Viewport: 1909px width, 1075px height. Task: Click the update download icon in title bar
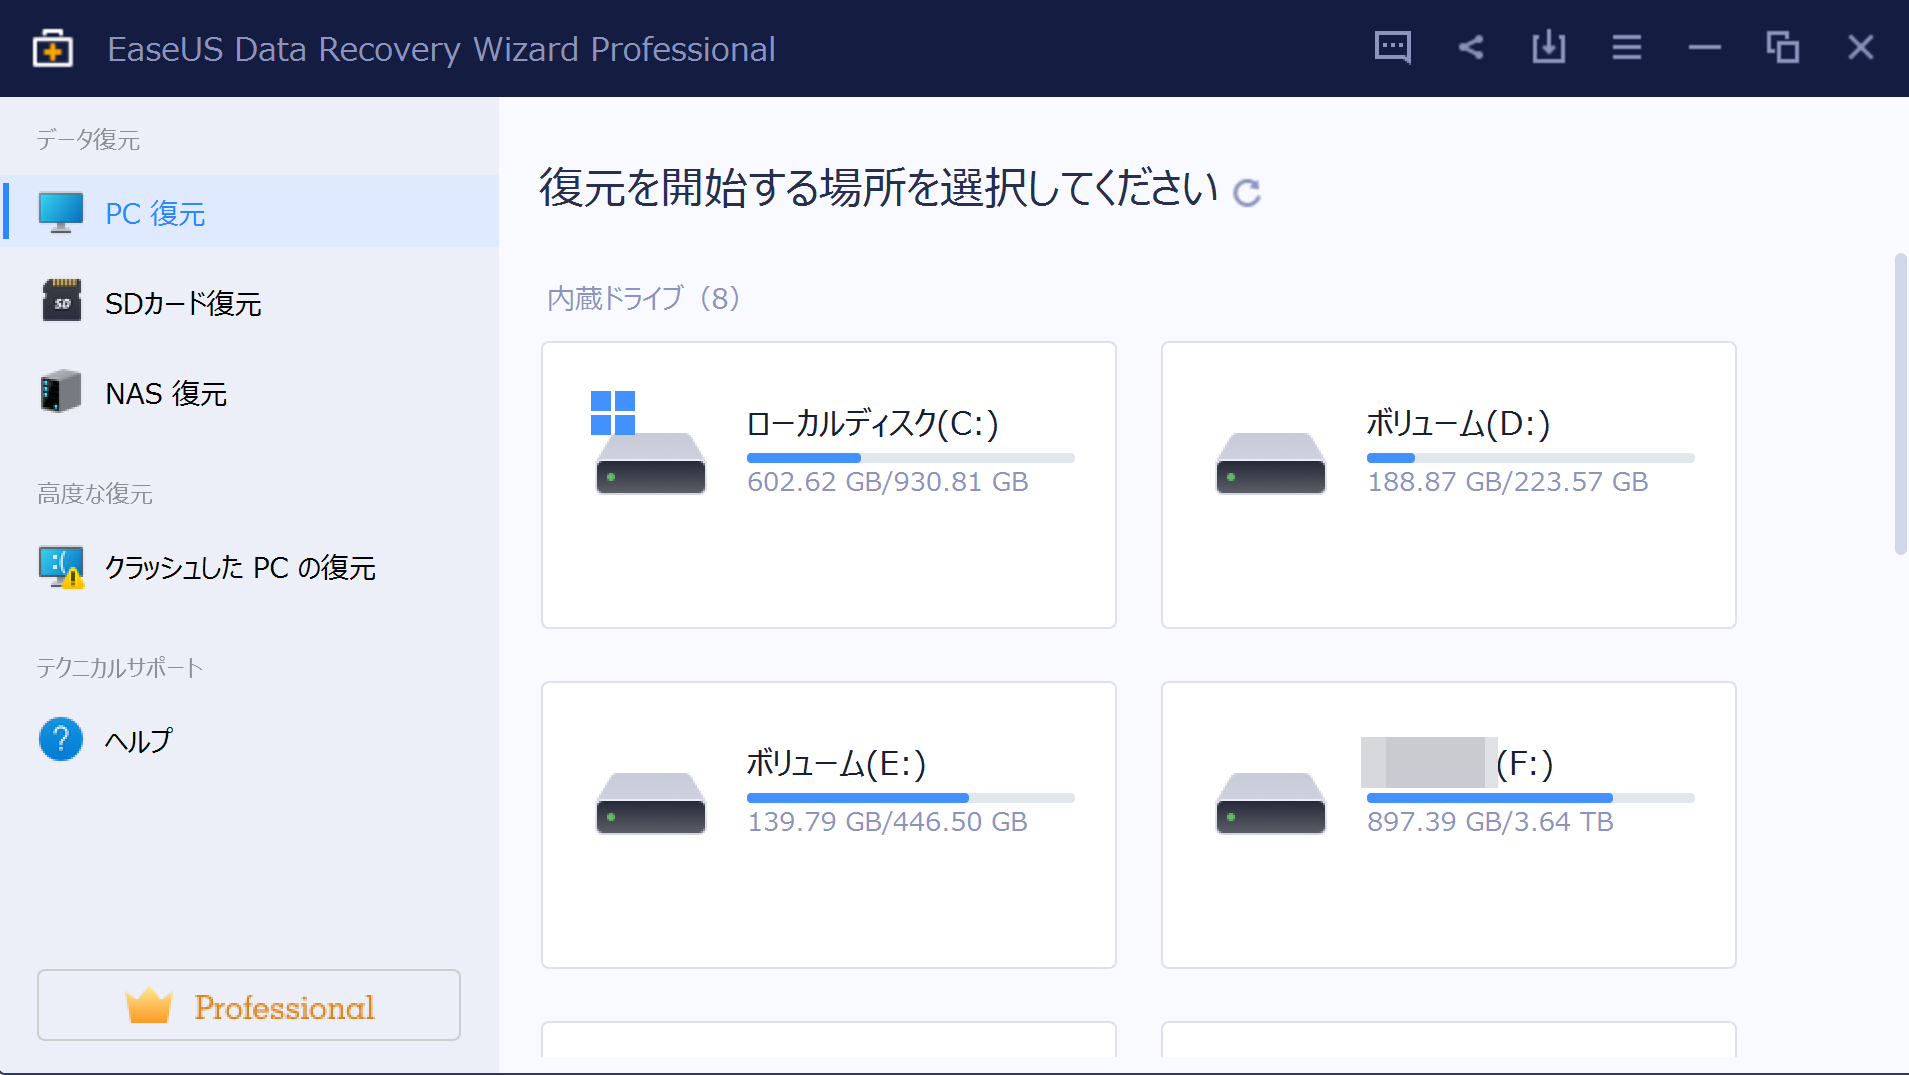(1547, 47)
